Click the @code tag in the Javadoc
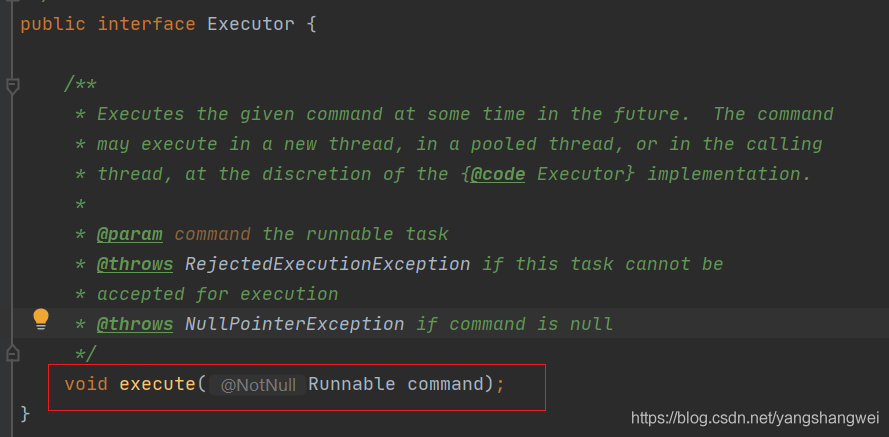889x437 pixels. [497, 174]
